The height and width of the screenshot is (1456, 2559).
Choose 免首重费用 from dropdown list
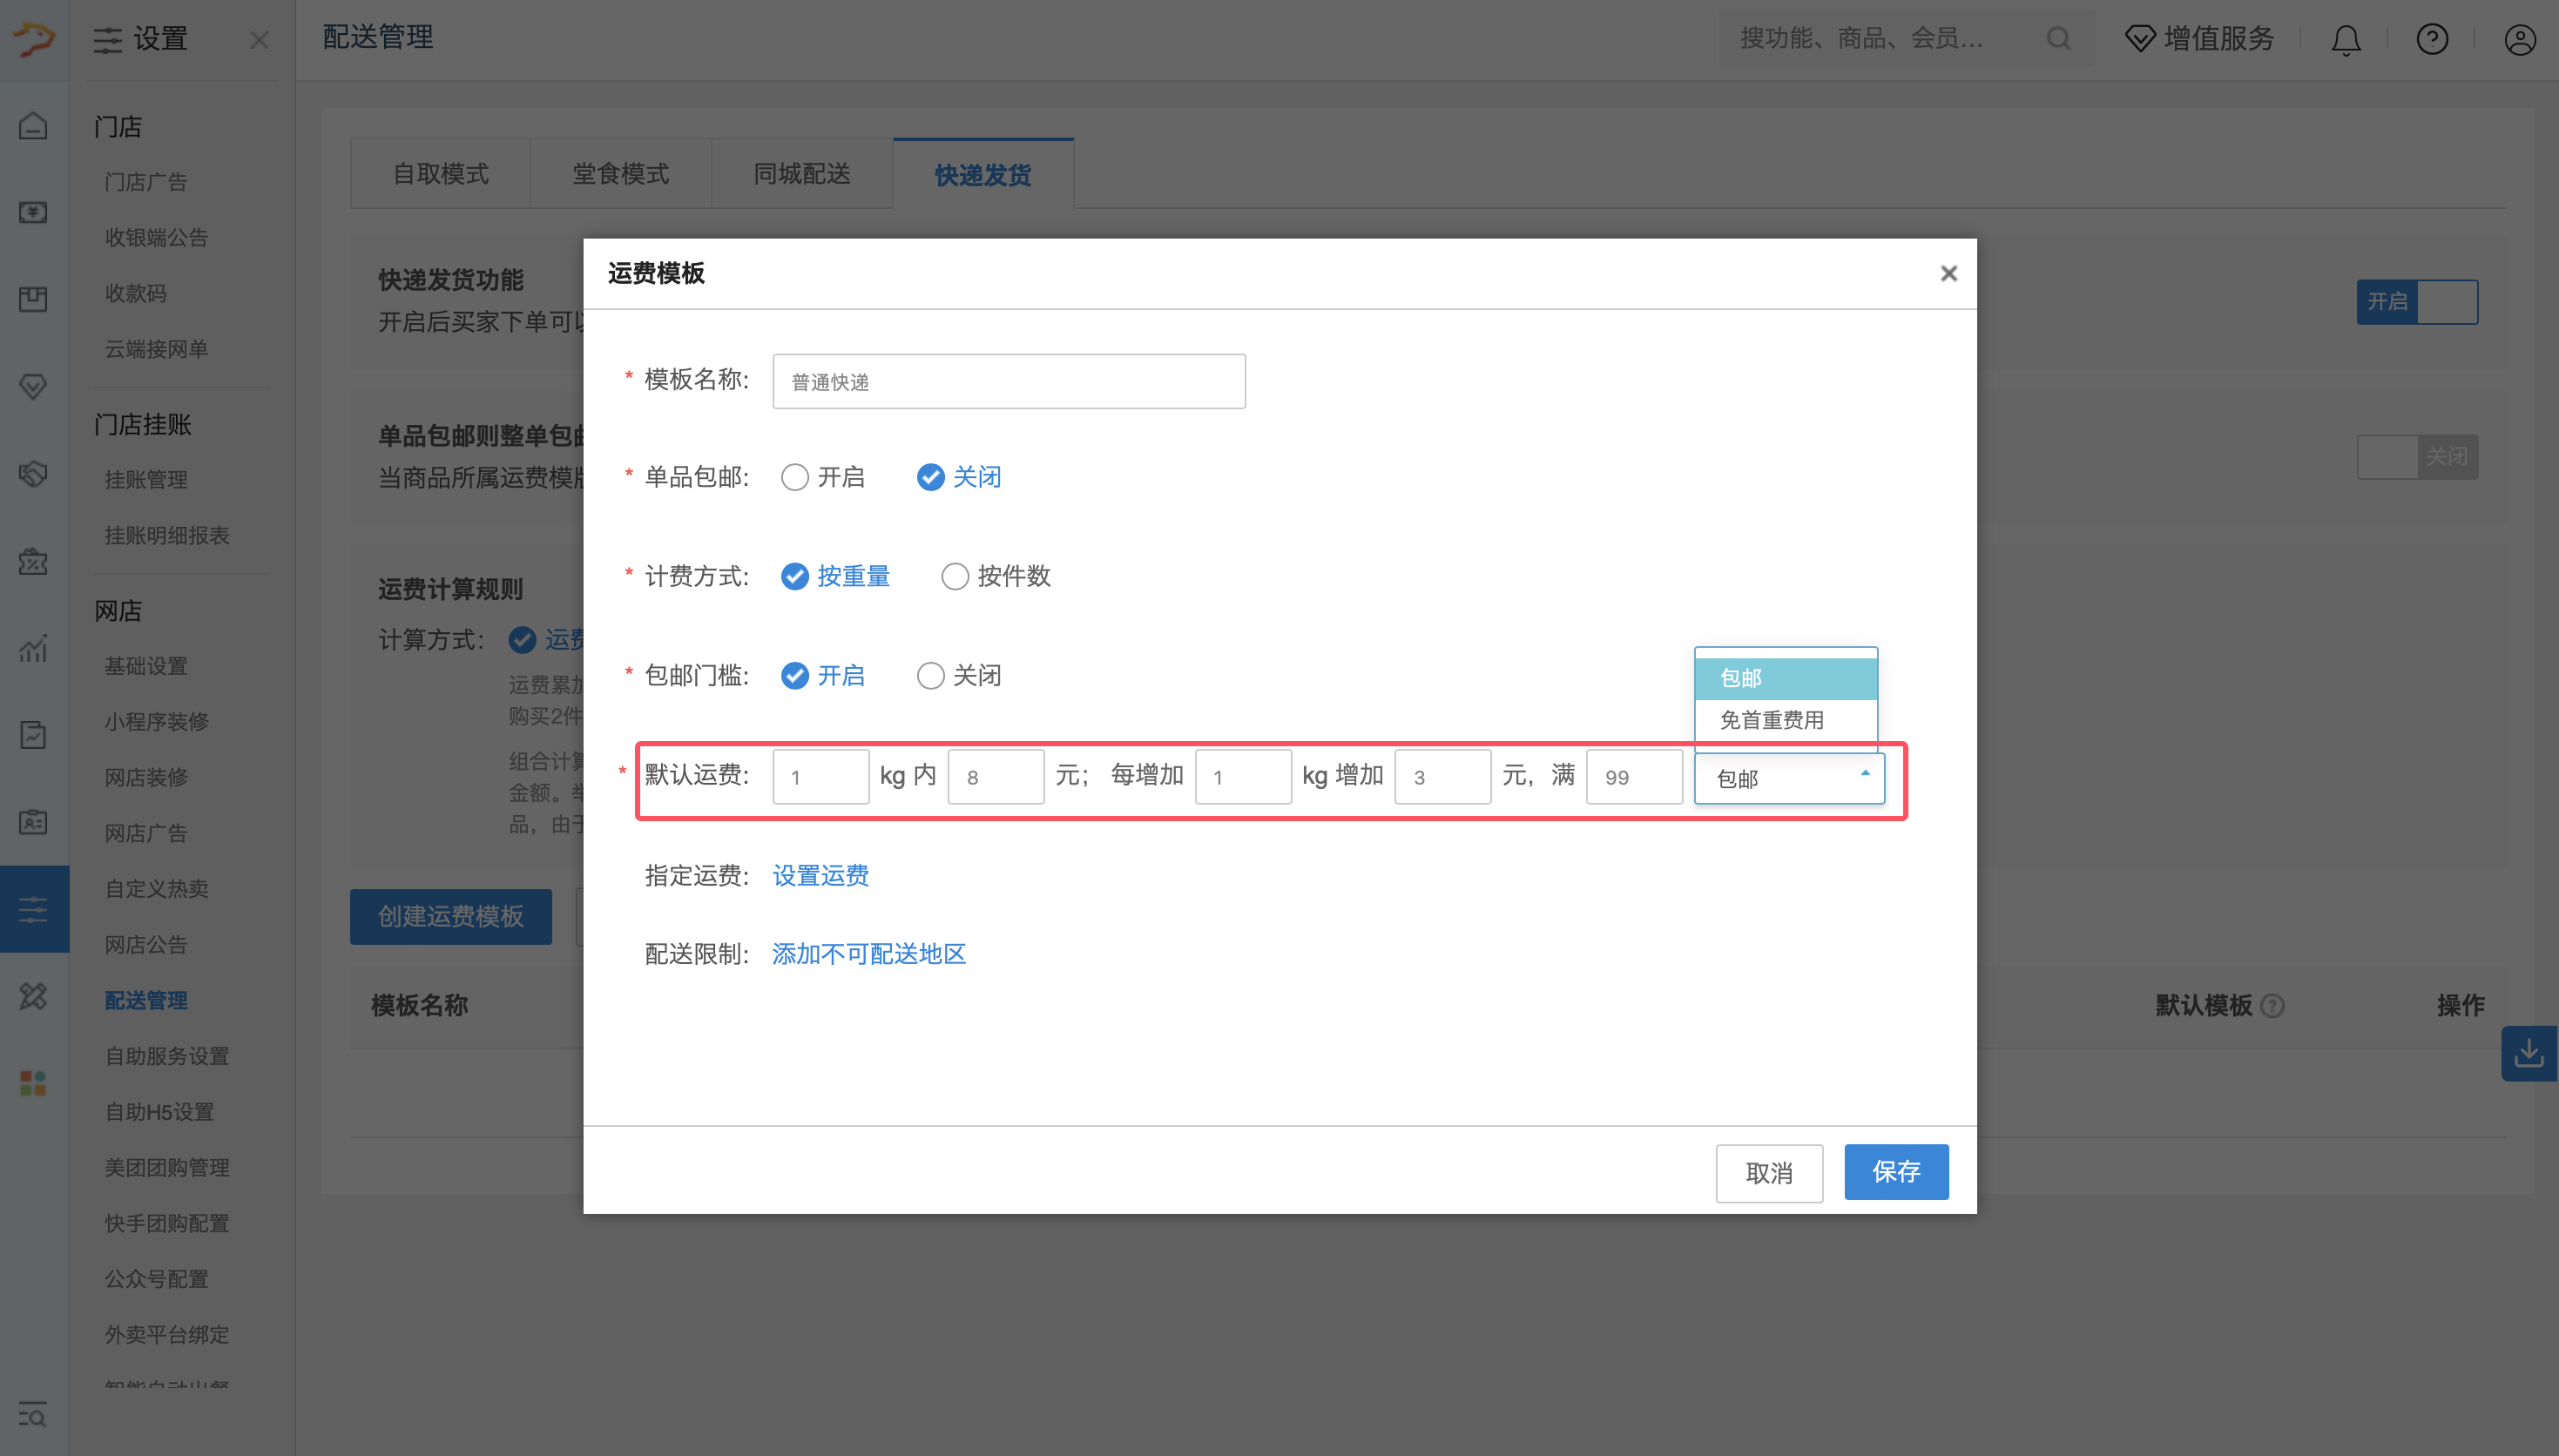coord(1771,720)
